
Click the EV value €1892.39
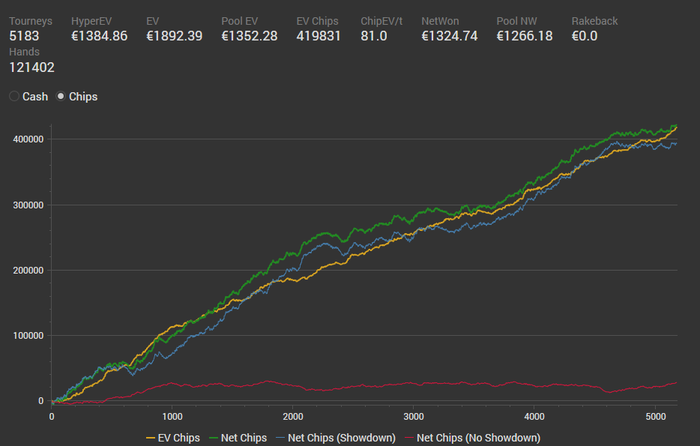click(x=174, y=36)
